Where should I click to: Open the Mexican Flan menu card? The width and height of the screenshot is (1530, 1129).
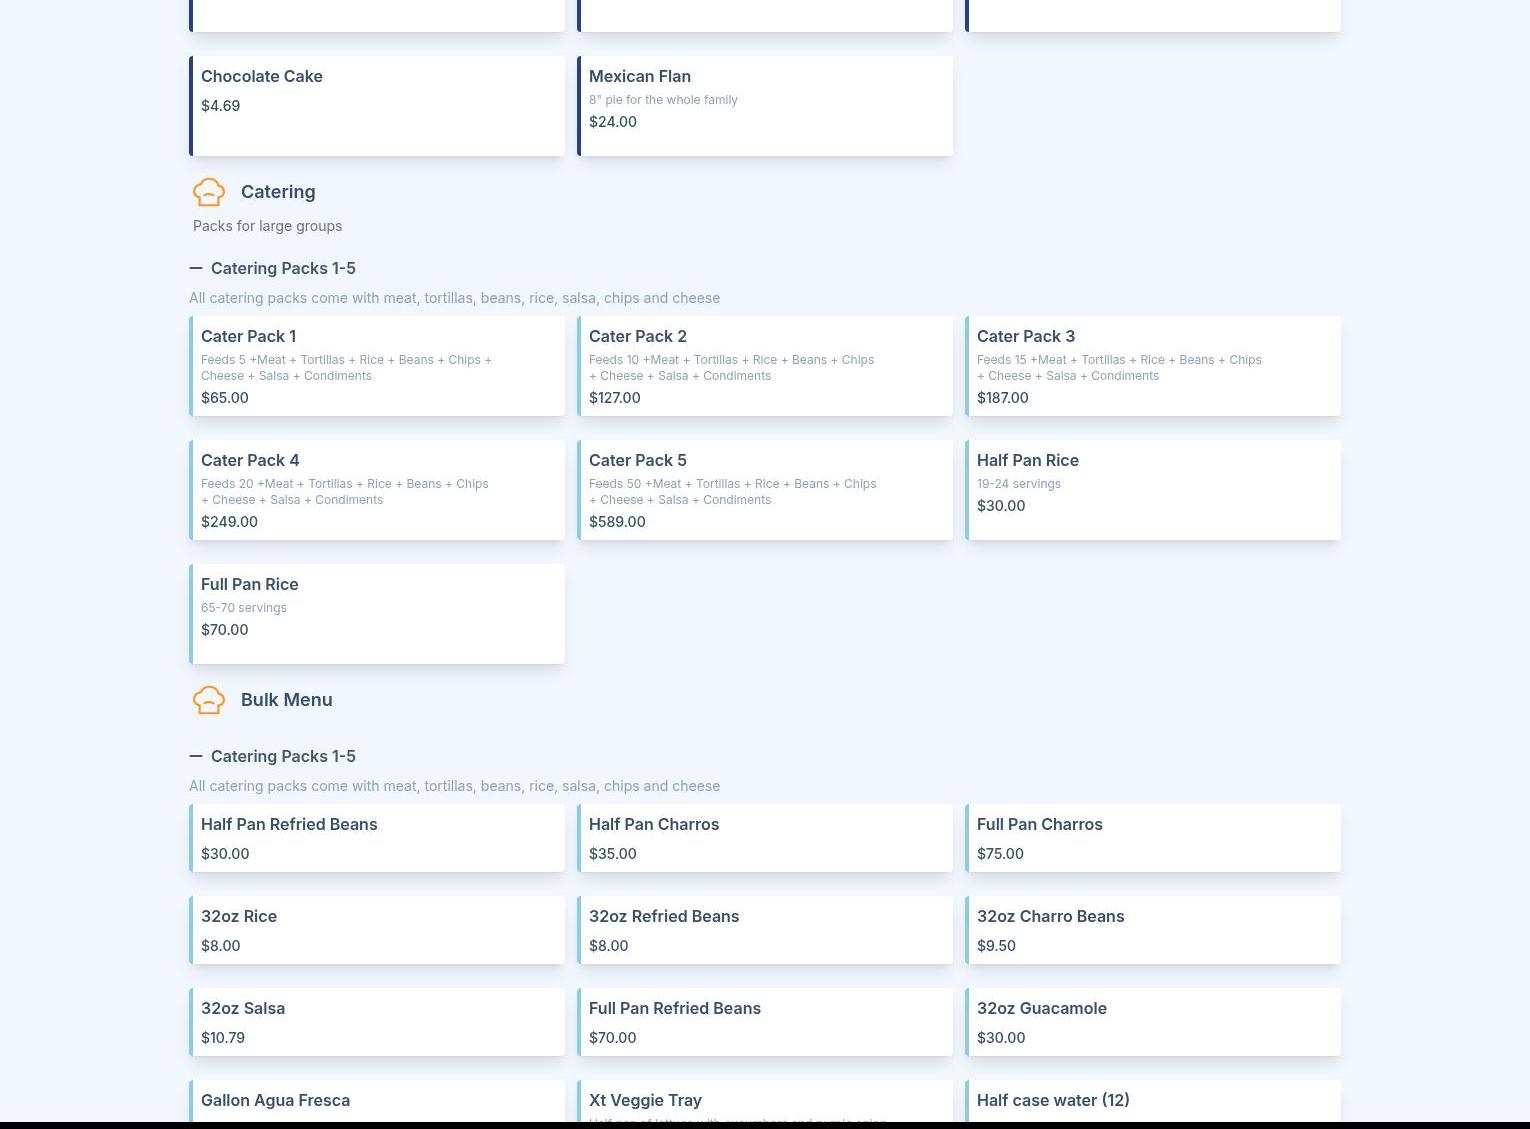click(x=765, y=105)
